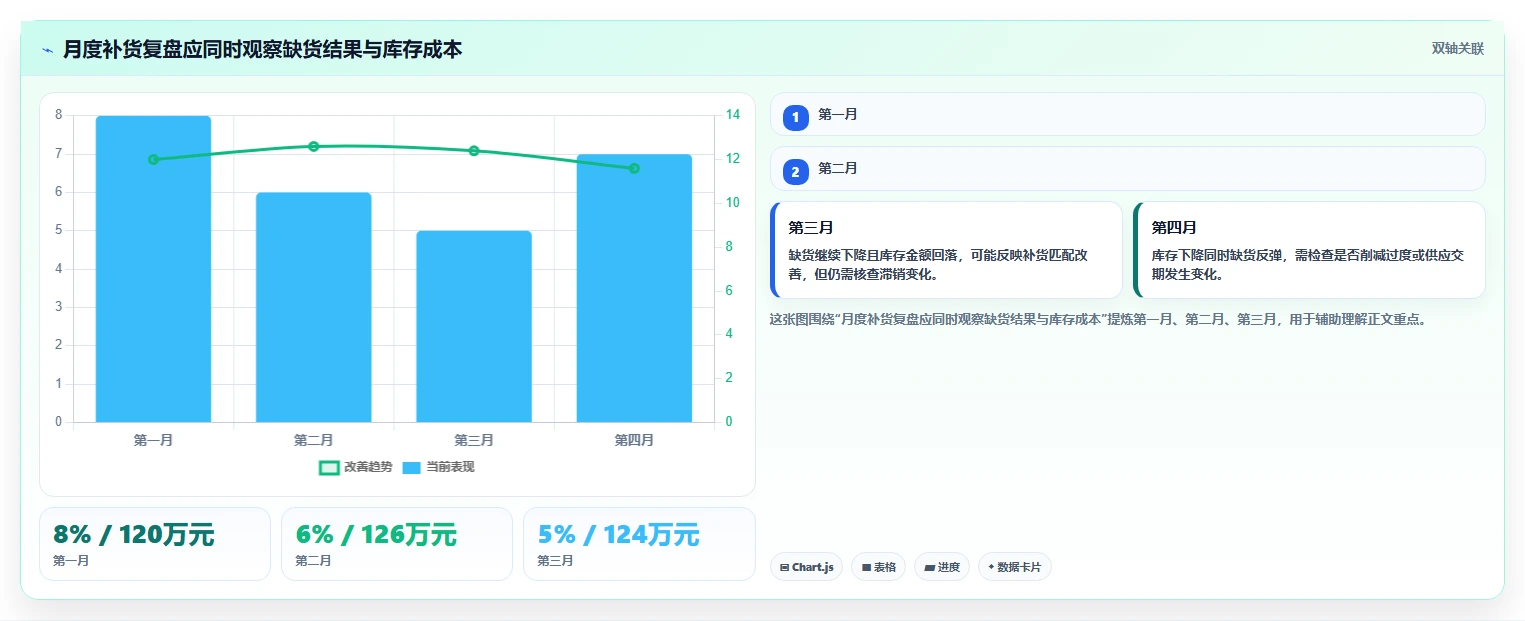Select the 第二月 bar in the chart
This screenshot has width=1525, height=621.
[313, 307]
